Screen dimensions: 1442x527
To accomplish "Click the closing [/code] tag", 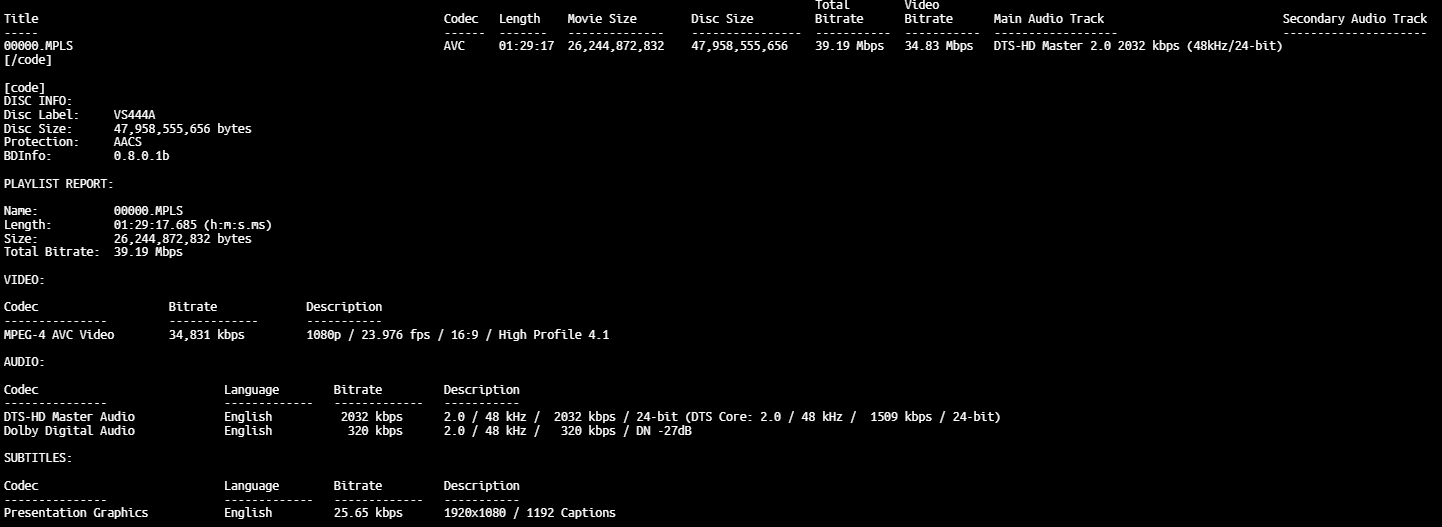I will click(x=28, y=60).
